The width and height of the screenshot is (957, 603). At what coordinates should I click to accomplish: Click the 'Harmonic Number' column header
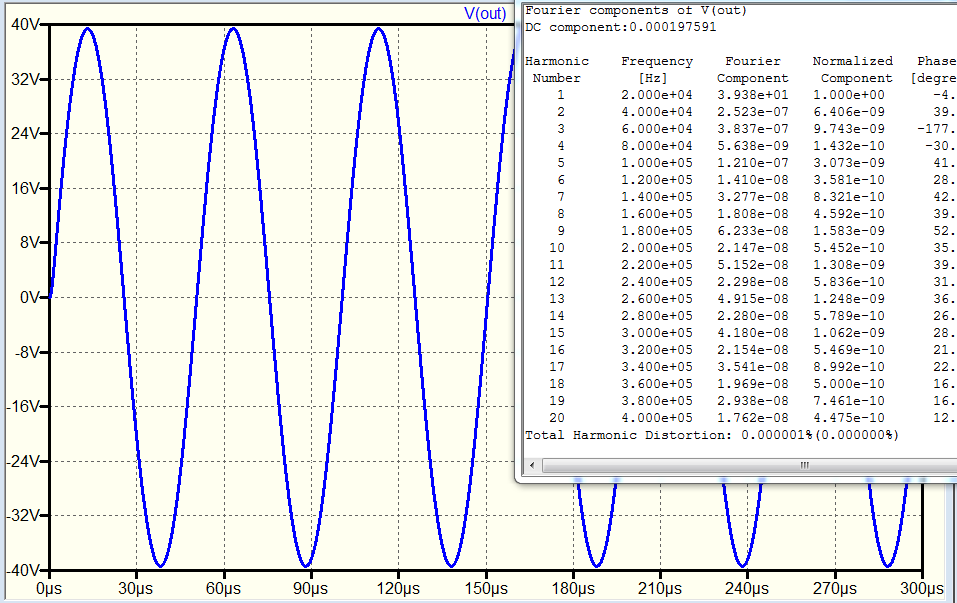(x=557, y=70)
